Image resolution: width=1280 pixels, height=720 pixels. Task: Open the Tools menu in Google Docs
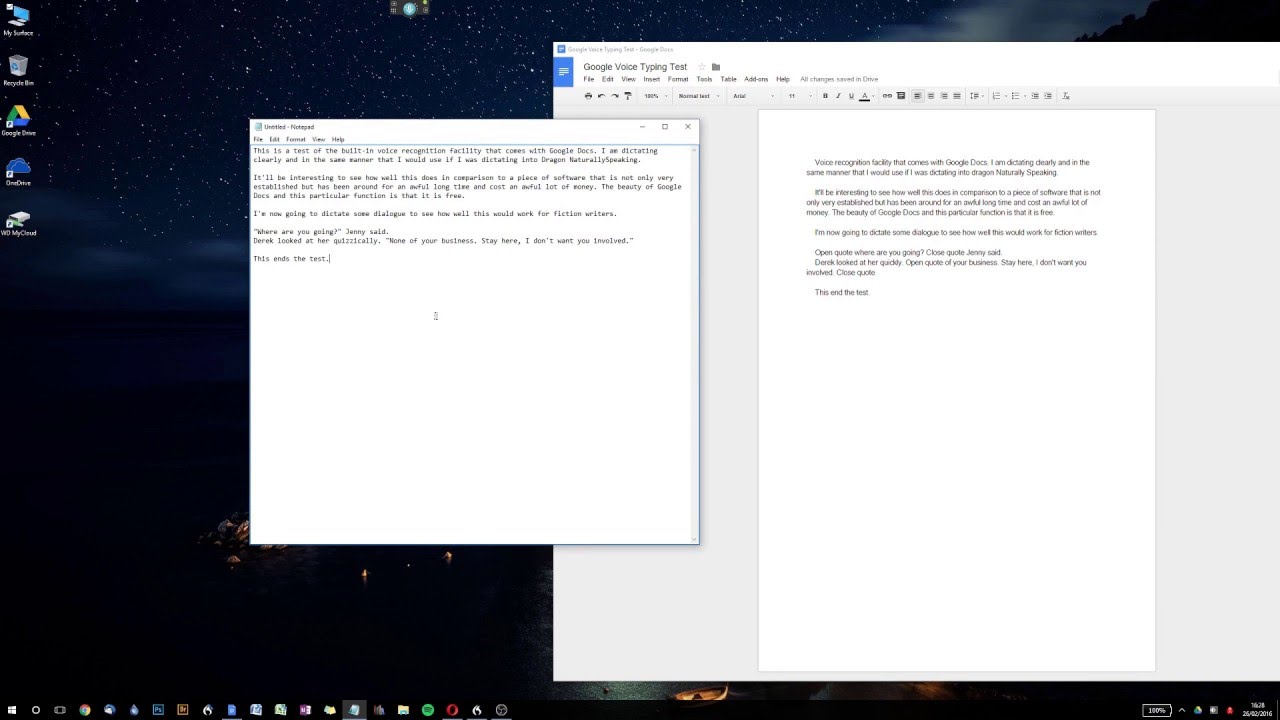(x=704, y=79)
